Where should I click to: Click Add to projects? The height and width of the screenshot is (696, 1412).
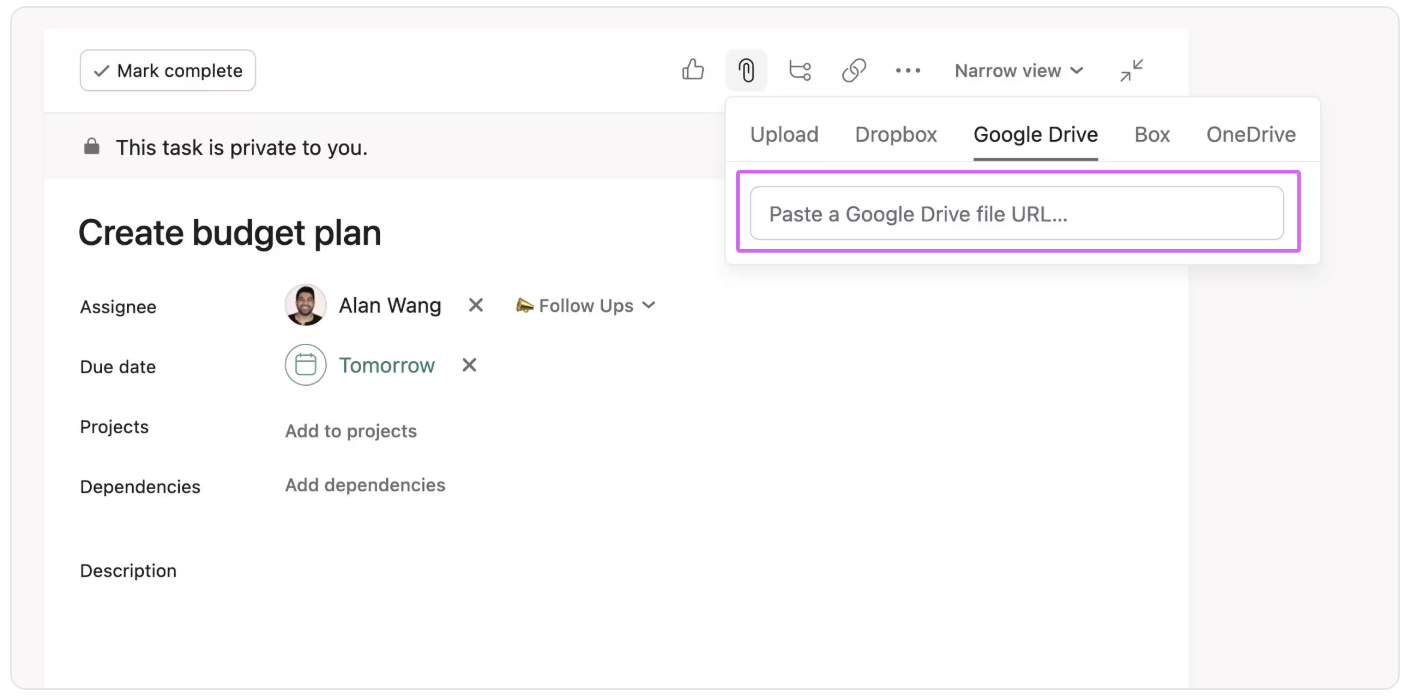351,431
